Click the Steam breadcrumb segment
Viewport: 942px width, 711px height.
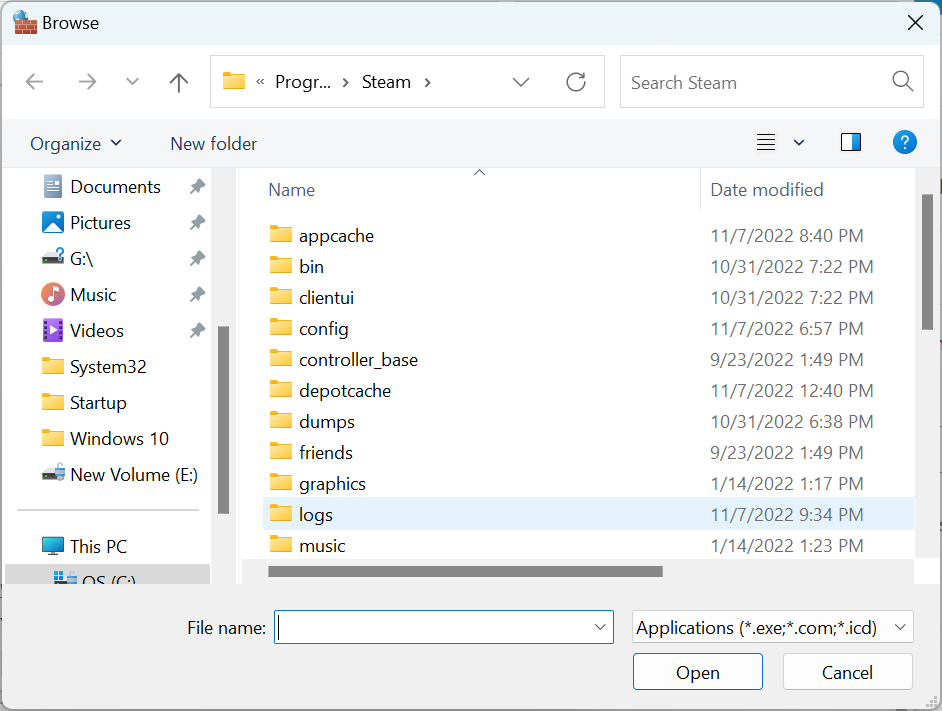pos(386,82)
